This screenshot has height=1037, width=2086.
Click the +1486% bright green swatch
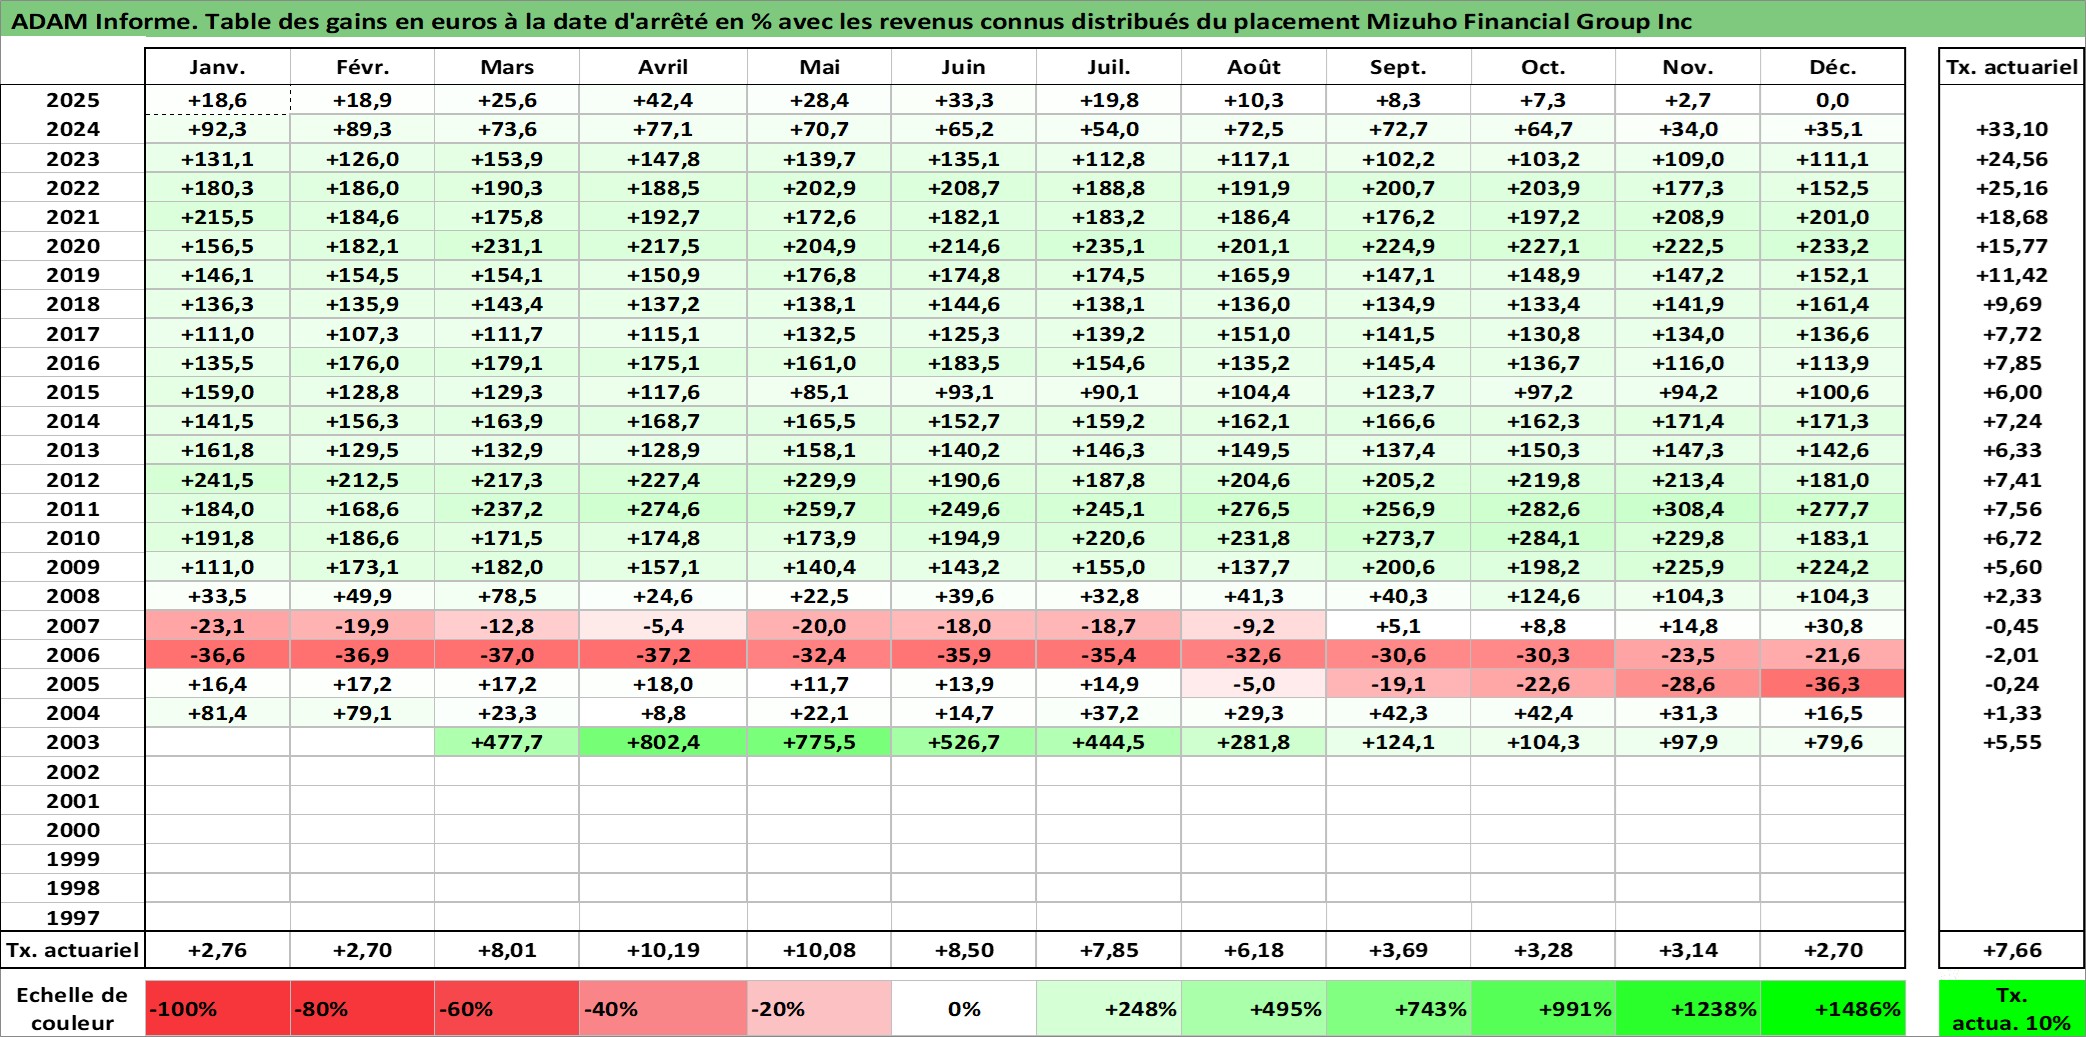(x=1833, y=1008)
